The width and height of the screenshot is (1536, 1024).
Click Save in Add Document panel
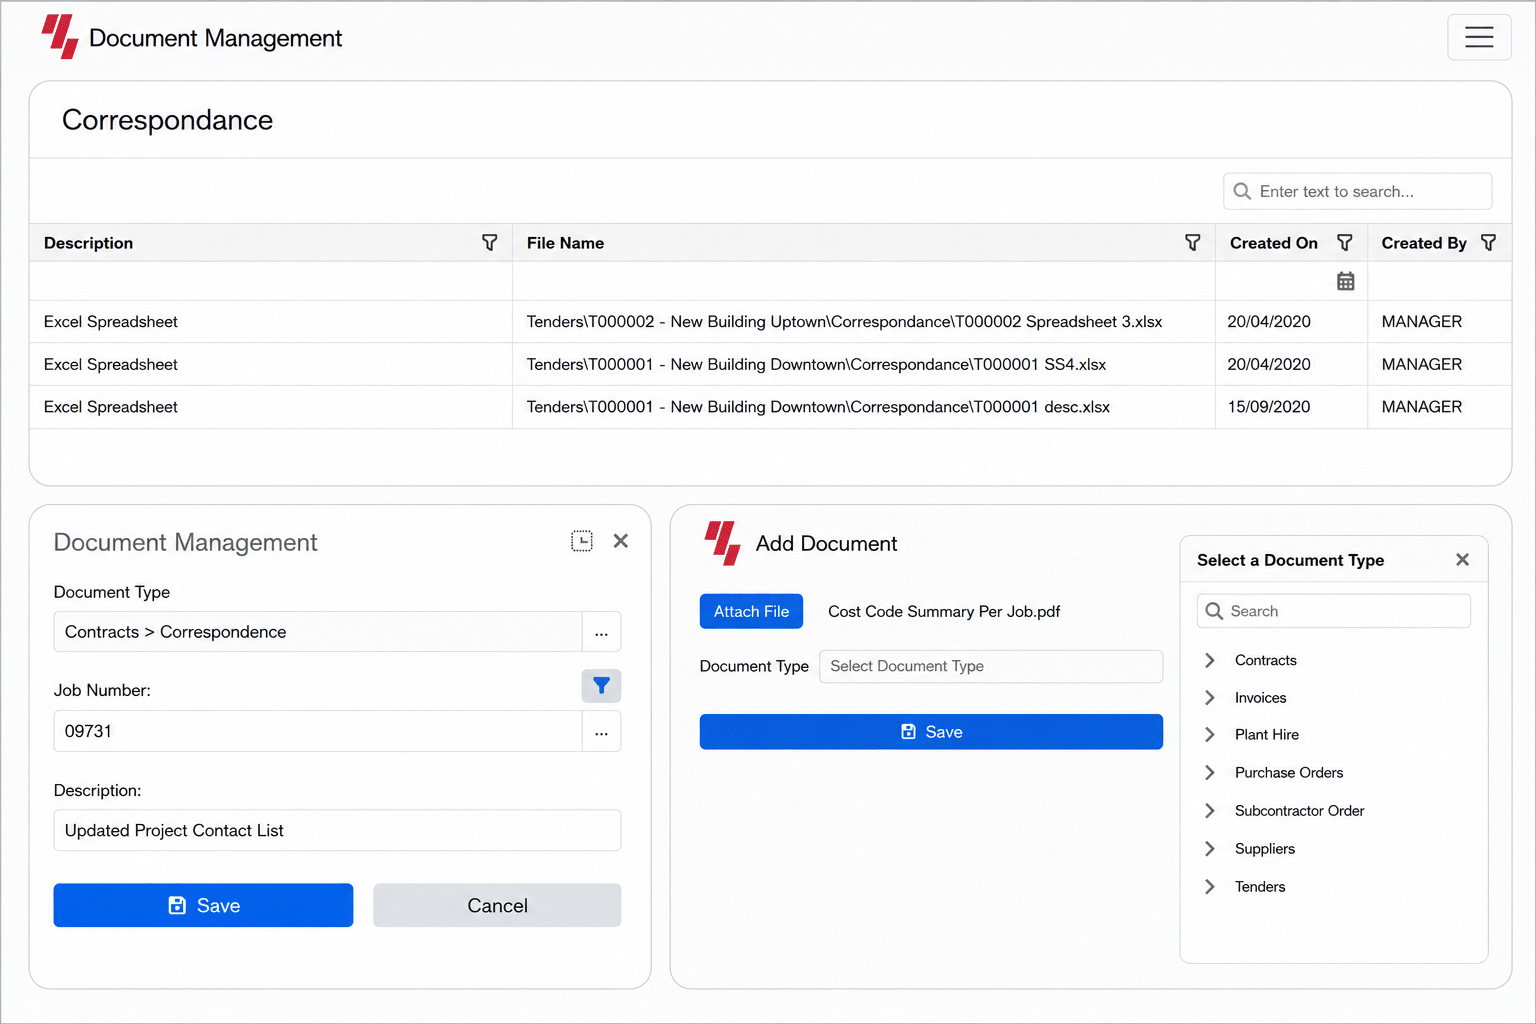(931, 732)
